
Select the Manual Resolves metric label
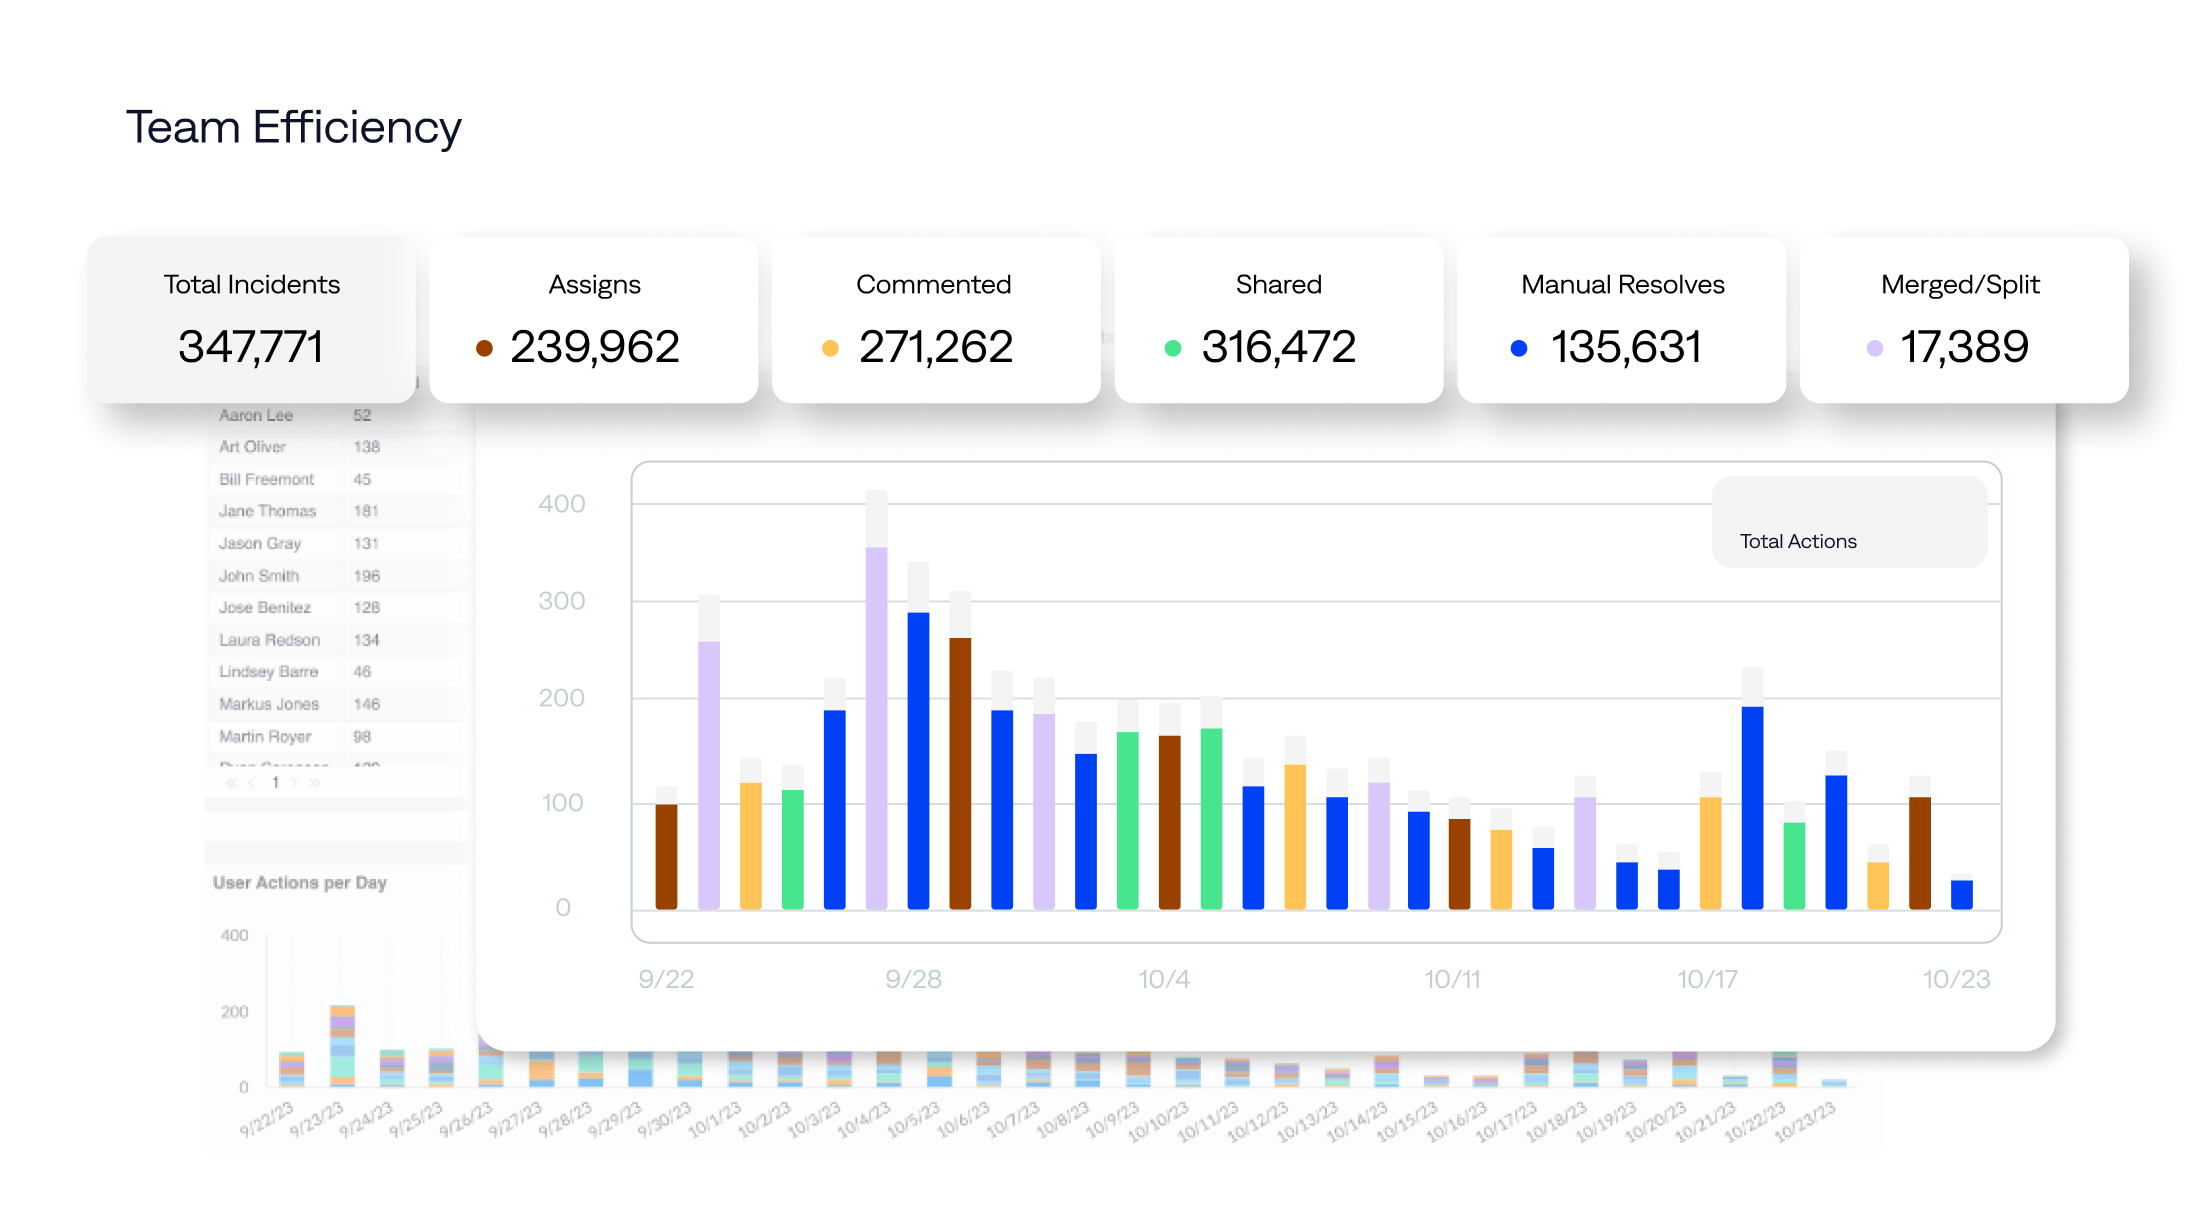point(1623,285)
